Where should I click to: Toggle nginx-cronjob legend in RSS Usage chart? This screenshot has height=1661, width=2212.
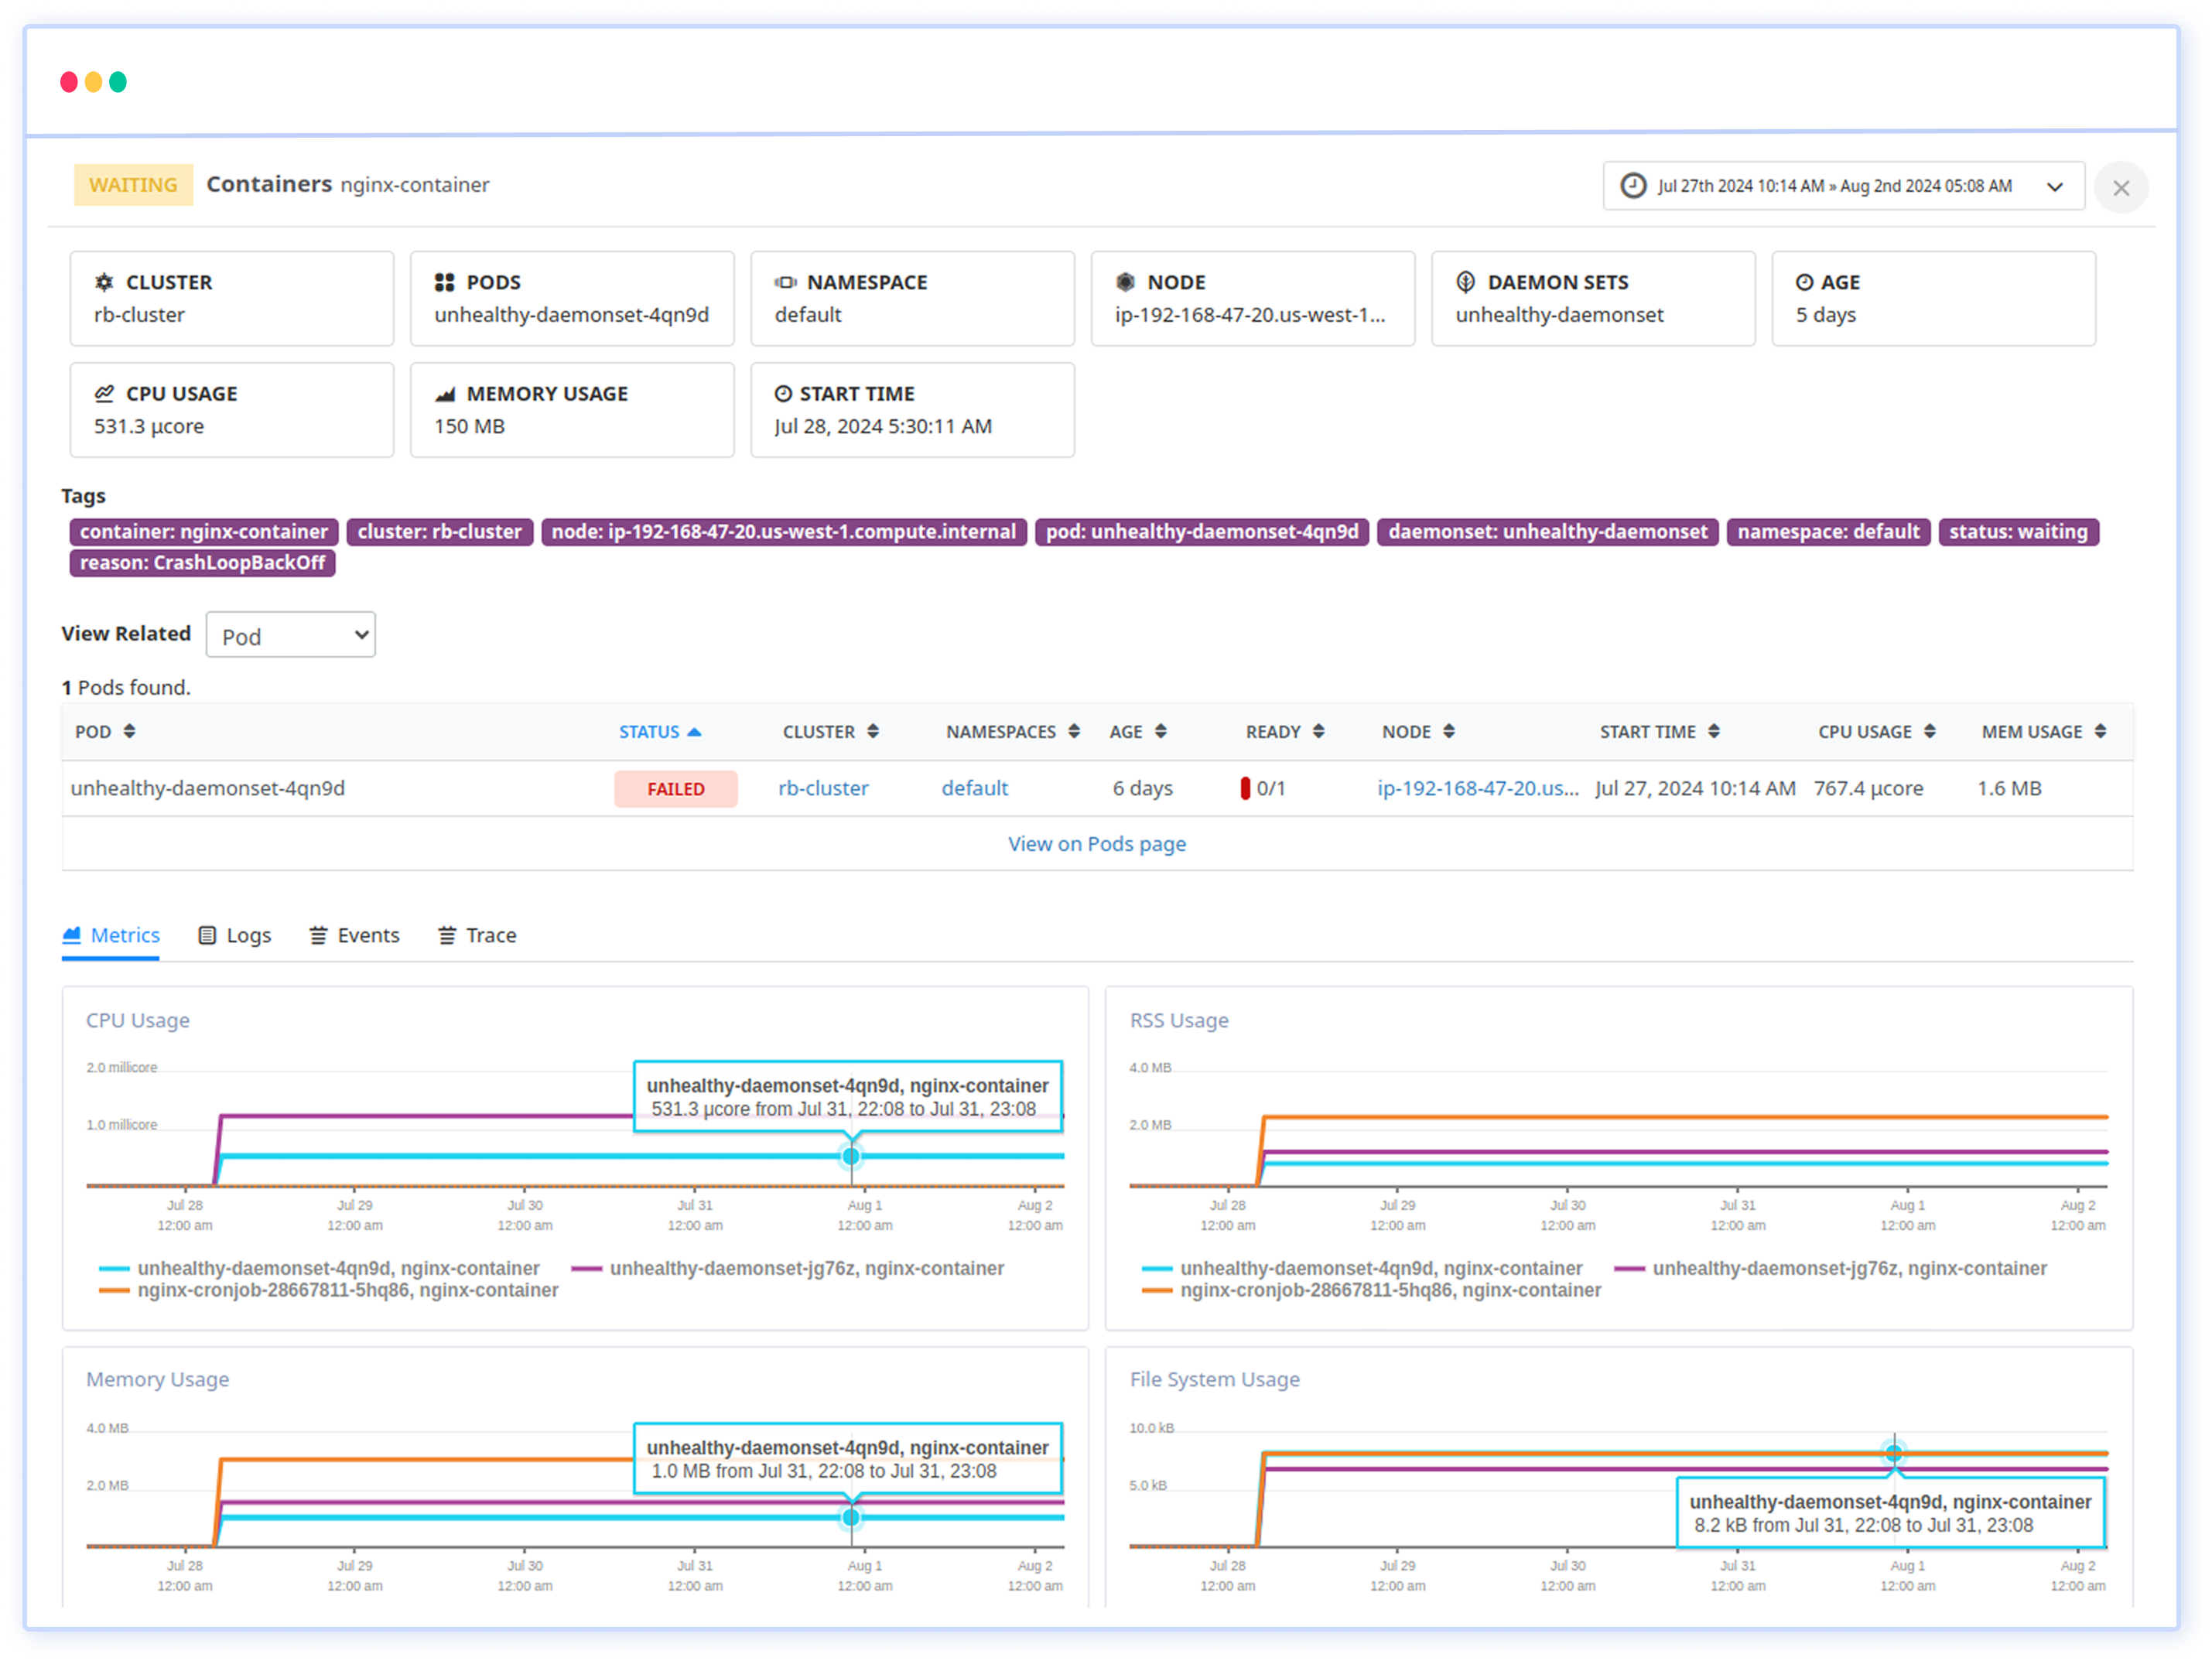point(1372,1292)
